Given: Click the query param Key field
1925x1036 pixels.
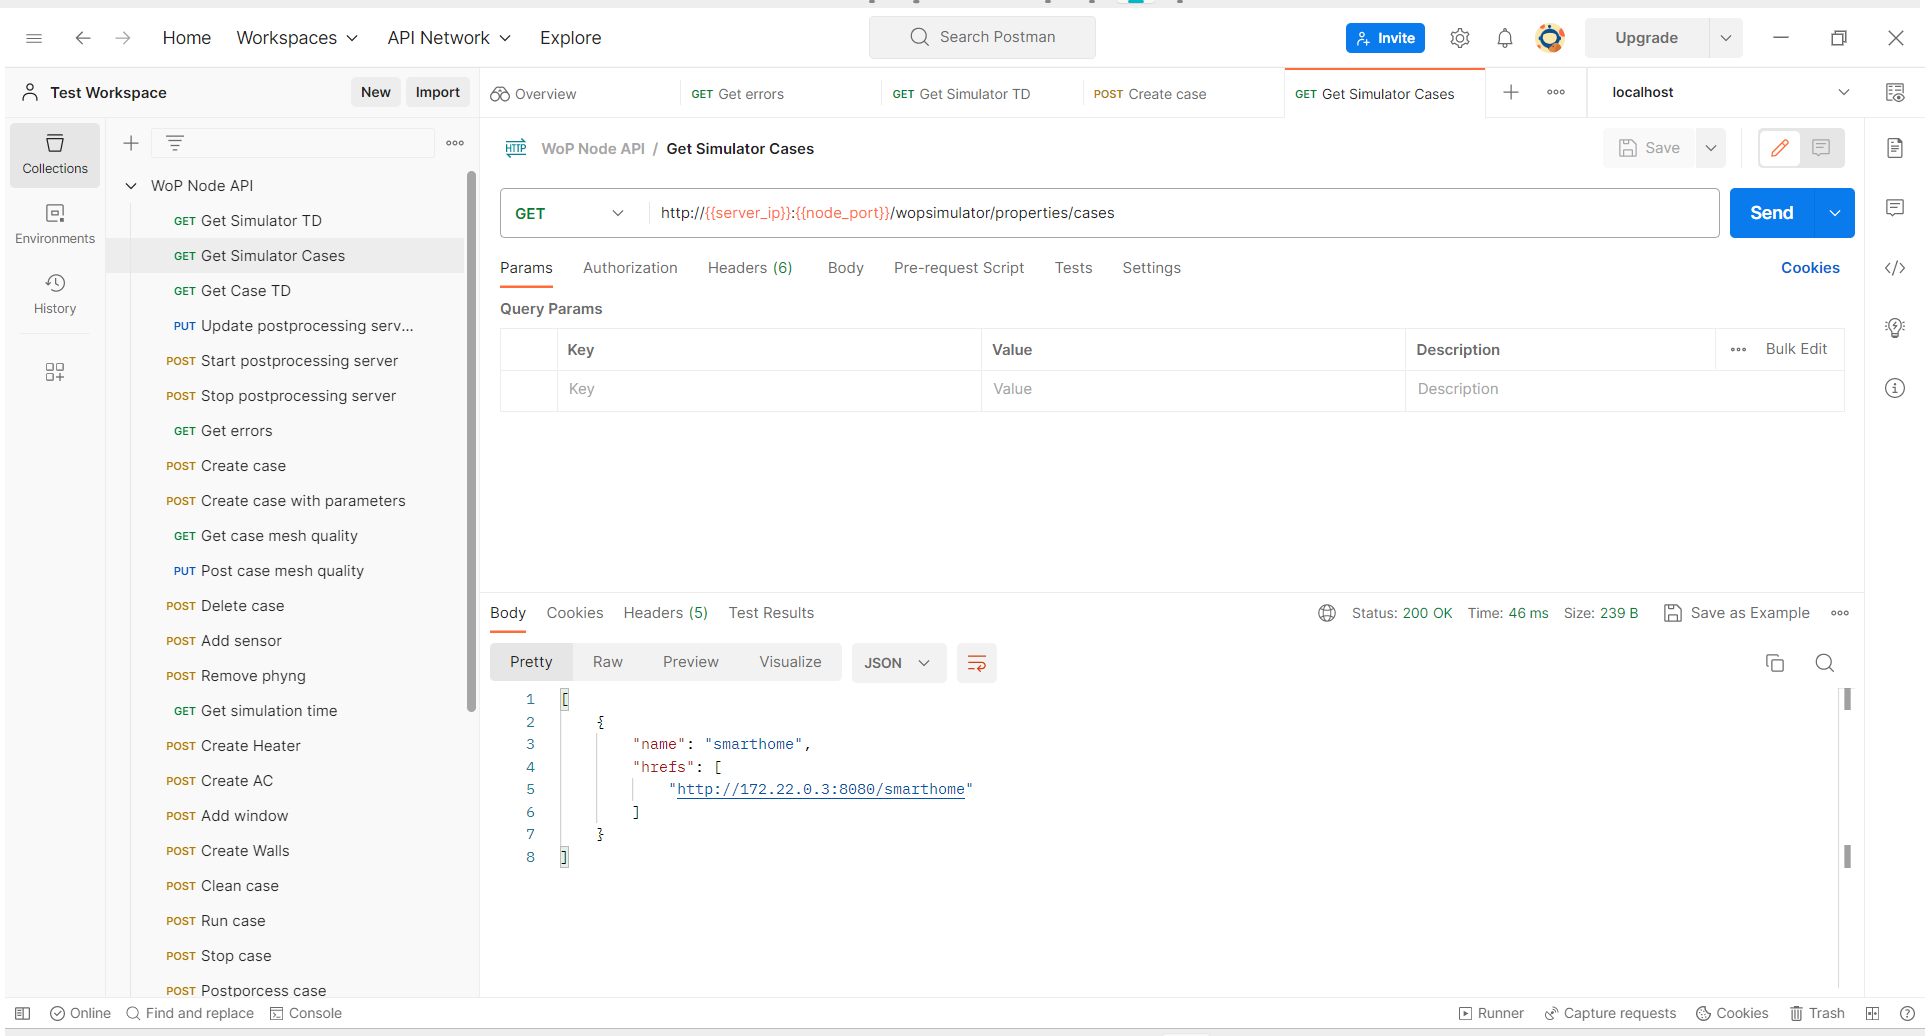Looking at the screenshot, I should point(768,389).
